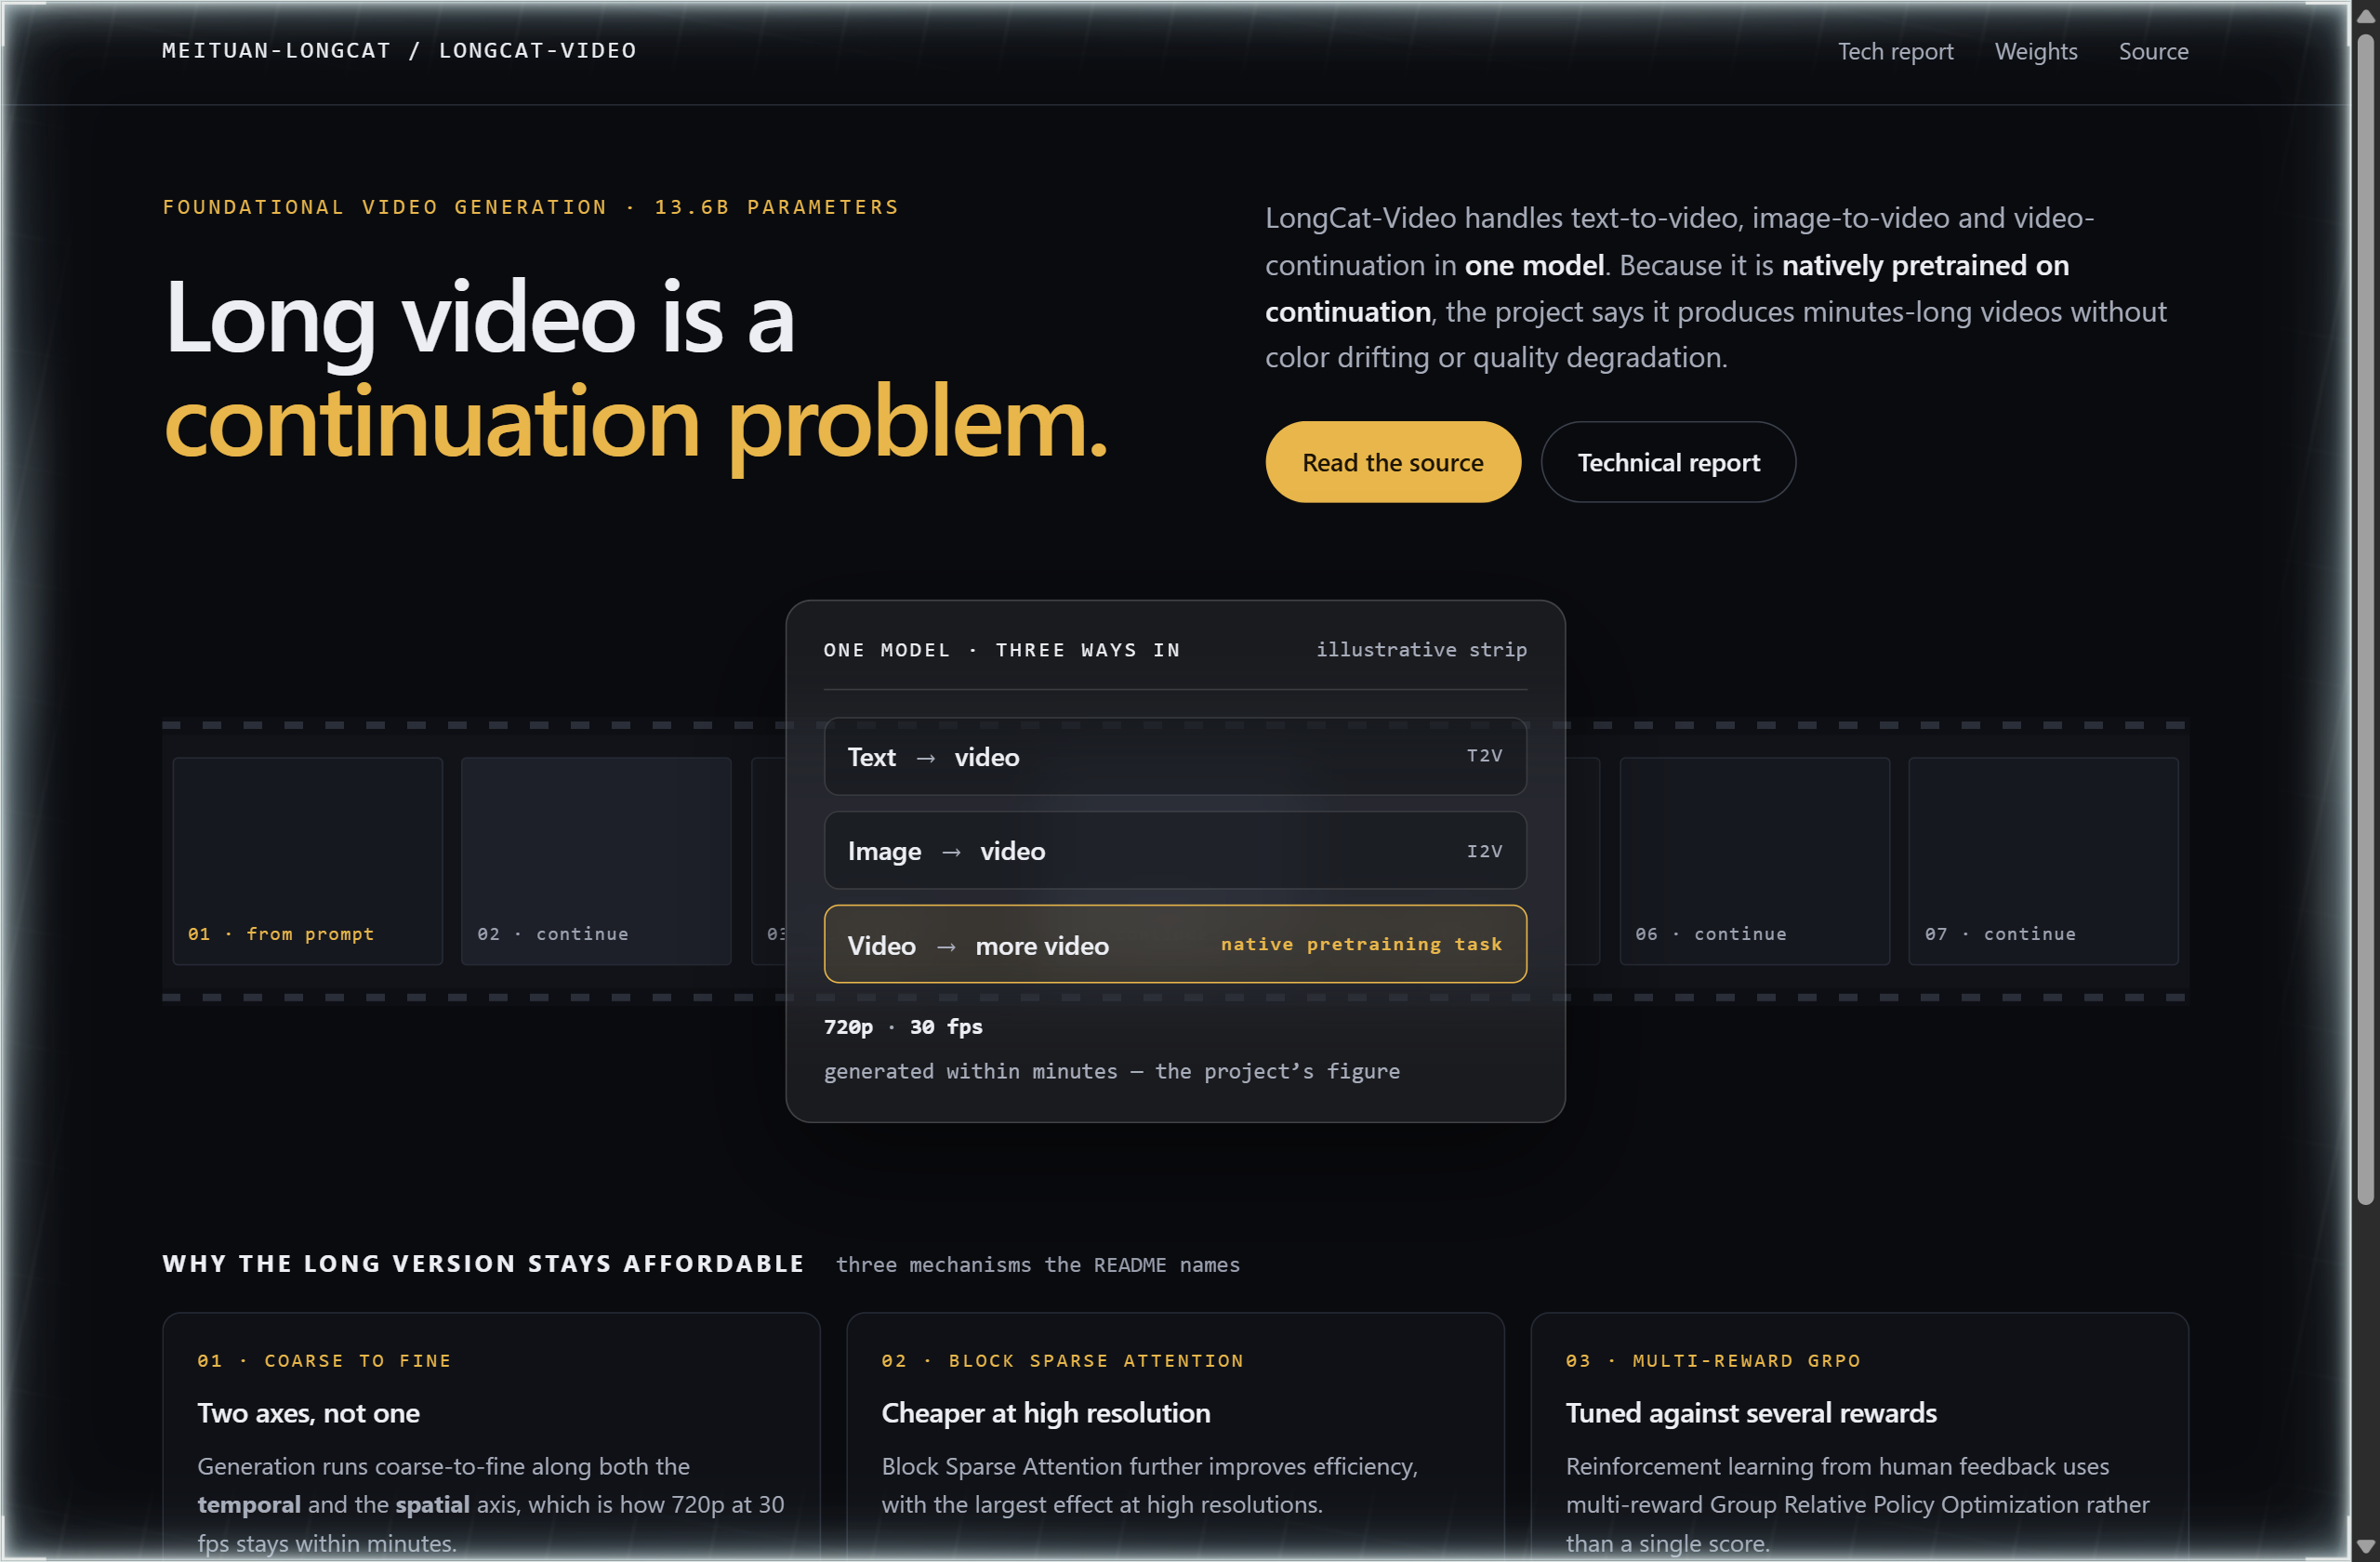Click the Read the source button
Viewport: 2380px width, 1562px height.
[x=1392, y=462]
